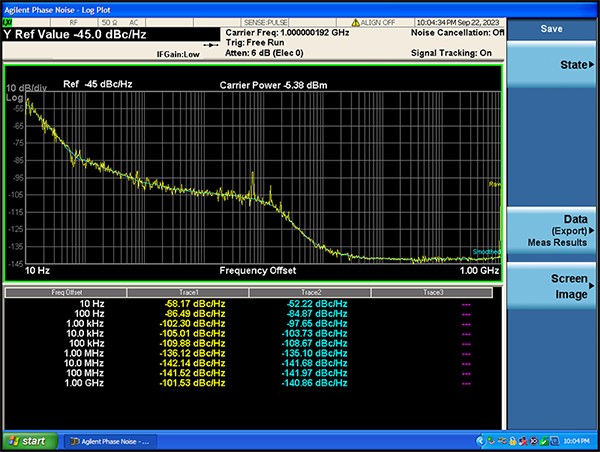Click the ALIGN OFF warning triangle icon
600x452 pixels.
[x=355, y=23]
